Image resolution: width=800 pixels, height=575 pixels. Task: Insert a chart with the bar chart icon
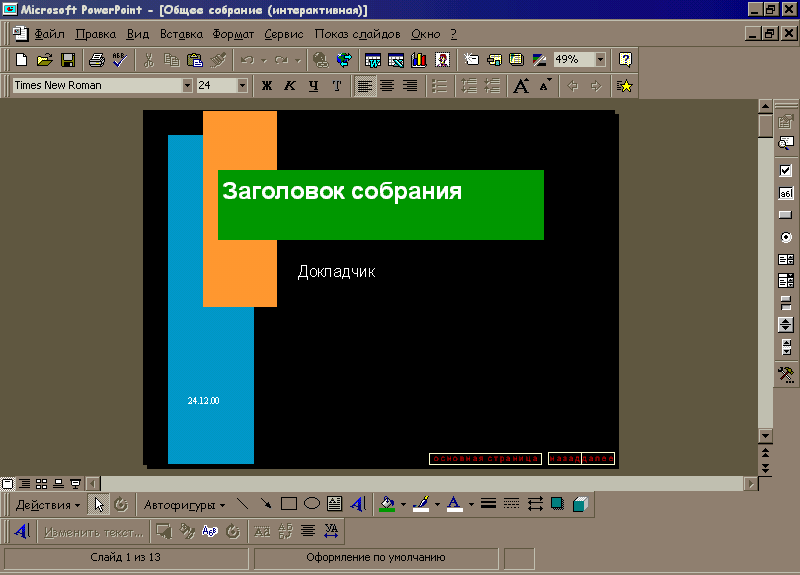pos(419,60)
